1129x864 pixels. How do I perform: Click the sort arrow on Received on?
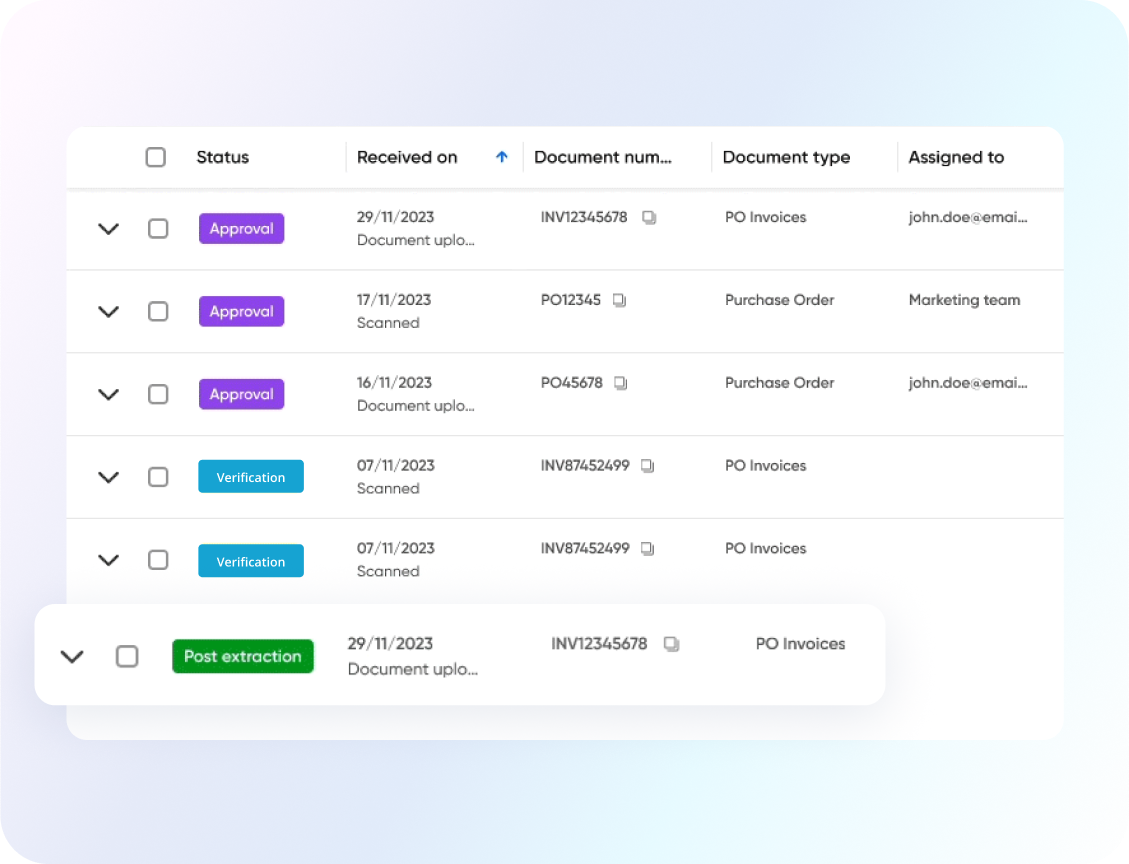pos(502,157)
